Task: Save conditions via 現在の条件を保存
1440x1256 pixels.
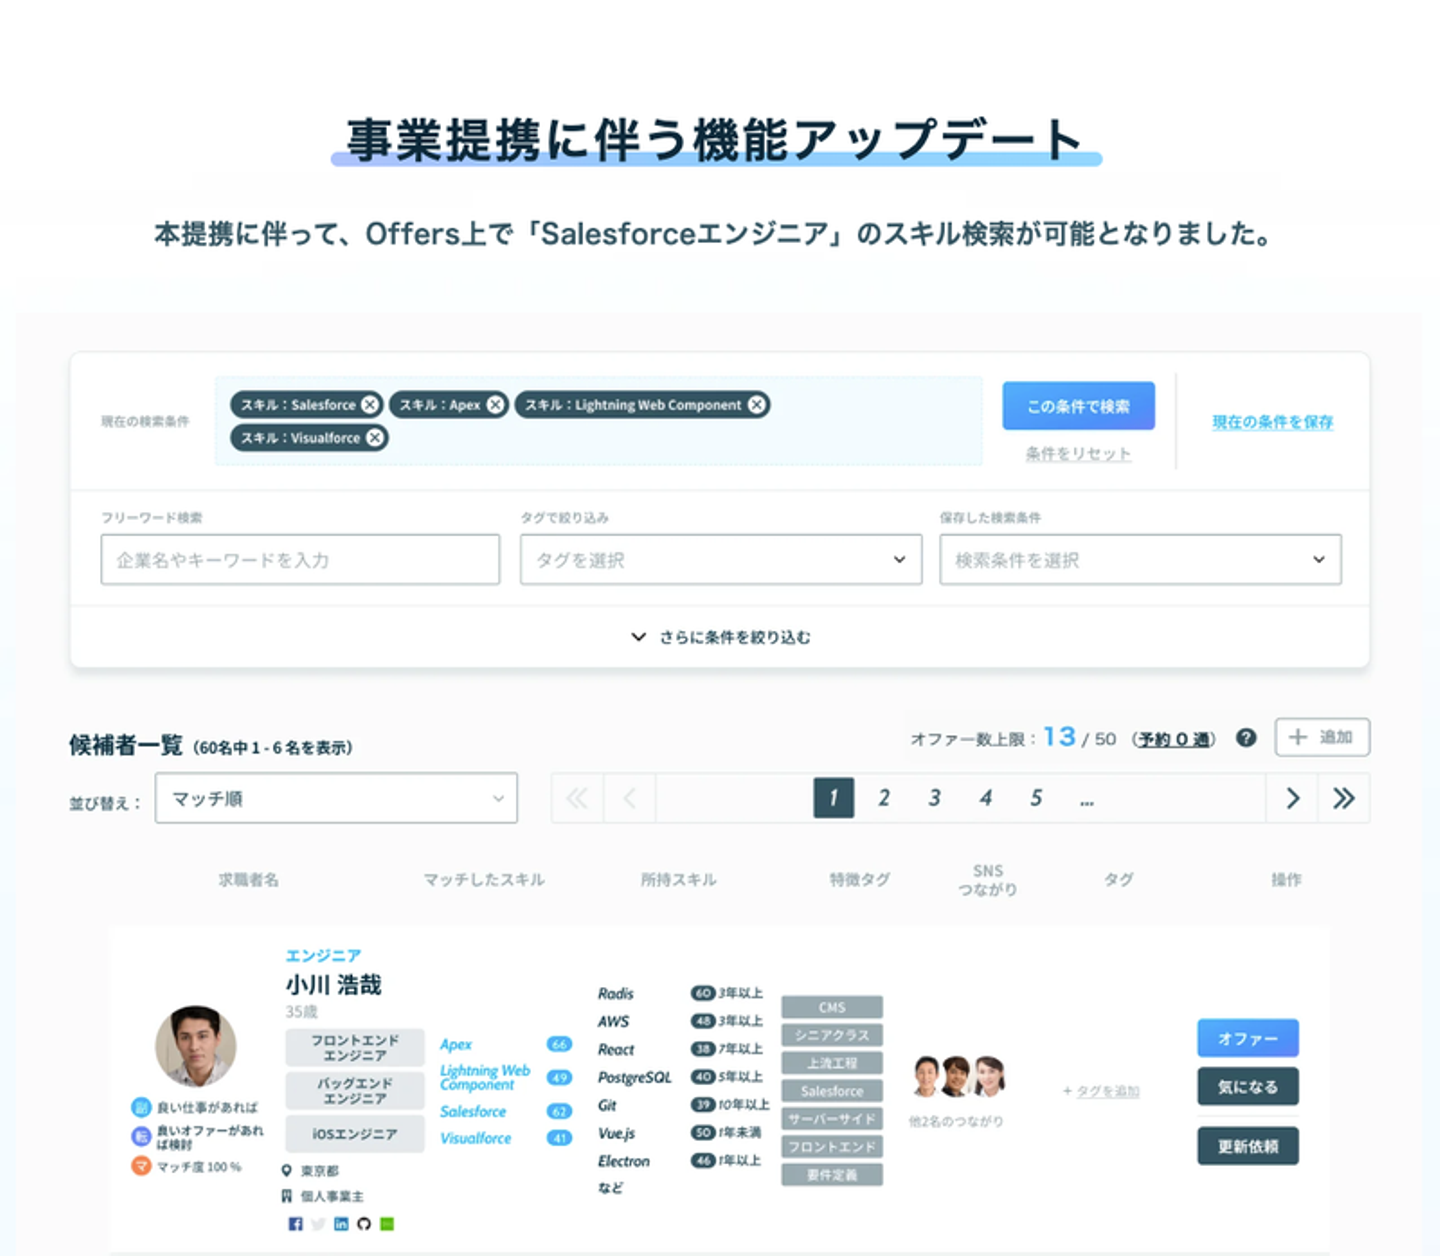Action: pos(1273,422)
